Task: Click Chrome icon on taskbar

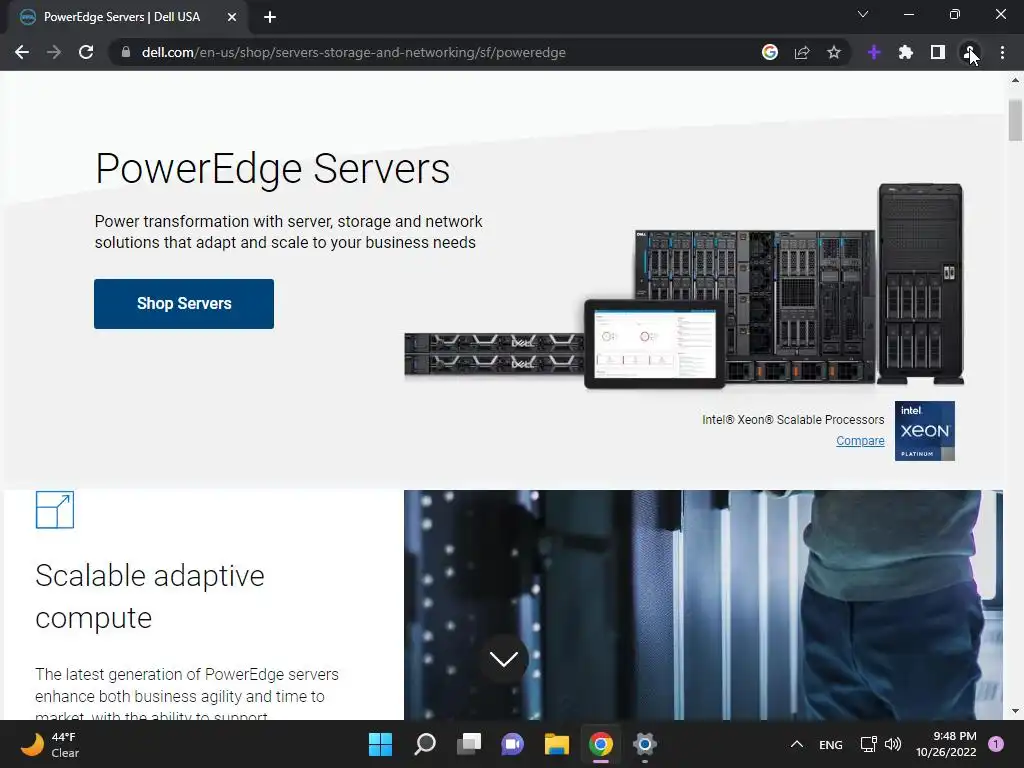Action: [x=600, y=744]
